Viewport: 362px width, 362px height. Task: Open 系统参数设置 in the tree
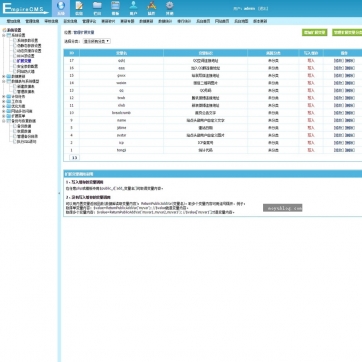coord(28,40)
